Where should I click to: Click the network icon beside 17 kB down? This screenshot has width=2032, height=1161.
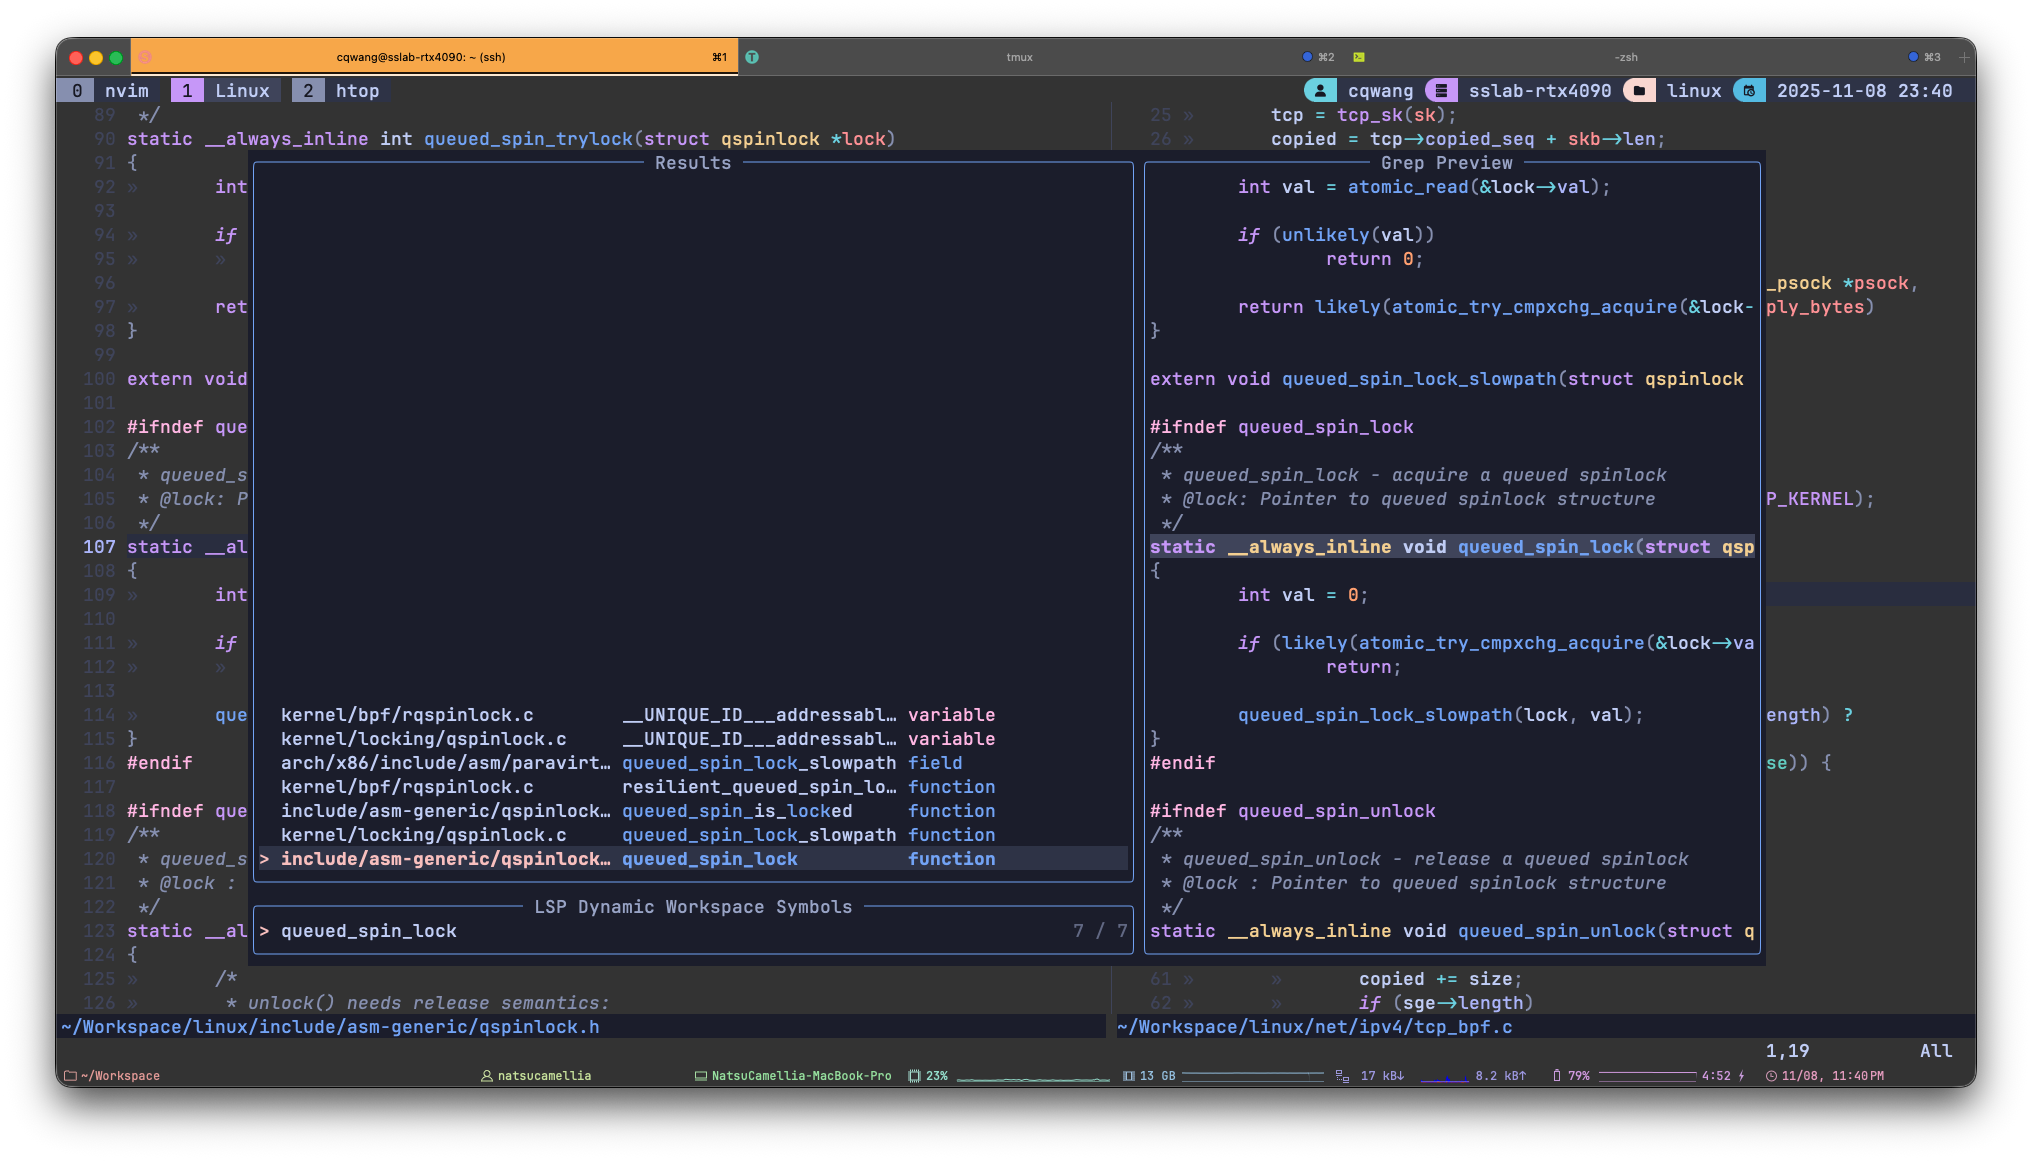(1342, 1076)
